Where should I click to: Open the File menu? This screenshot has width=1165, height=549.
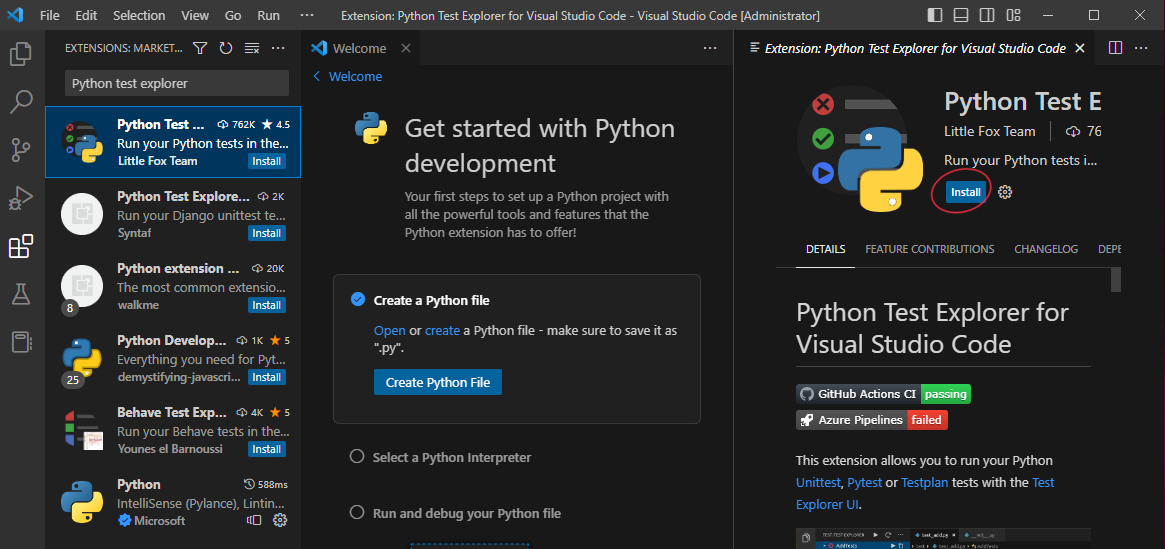(x=49, y=15)
